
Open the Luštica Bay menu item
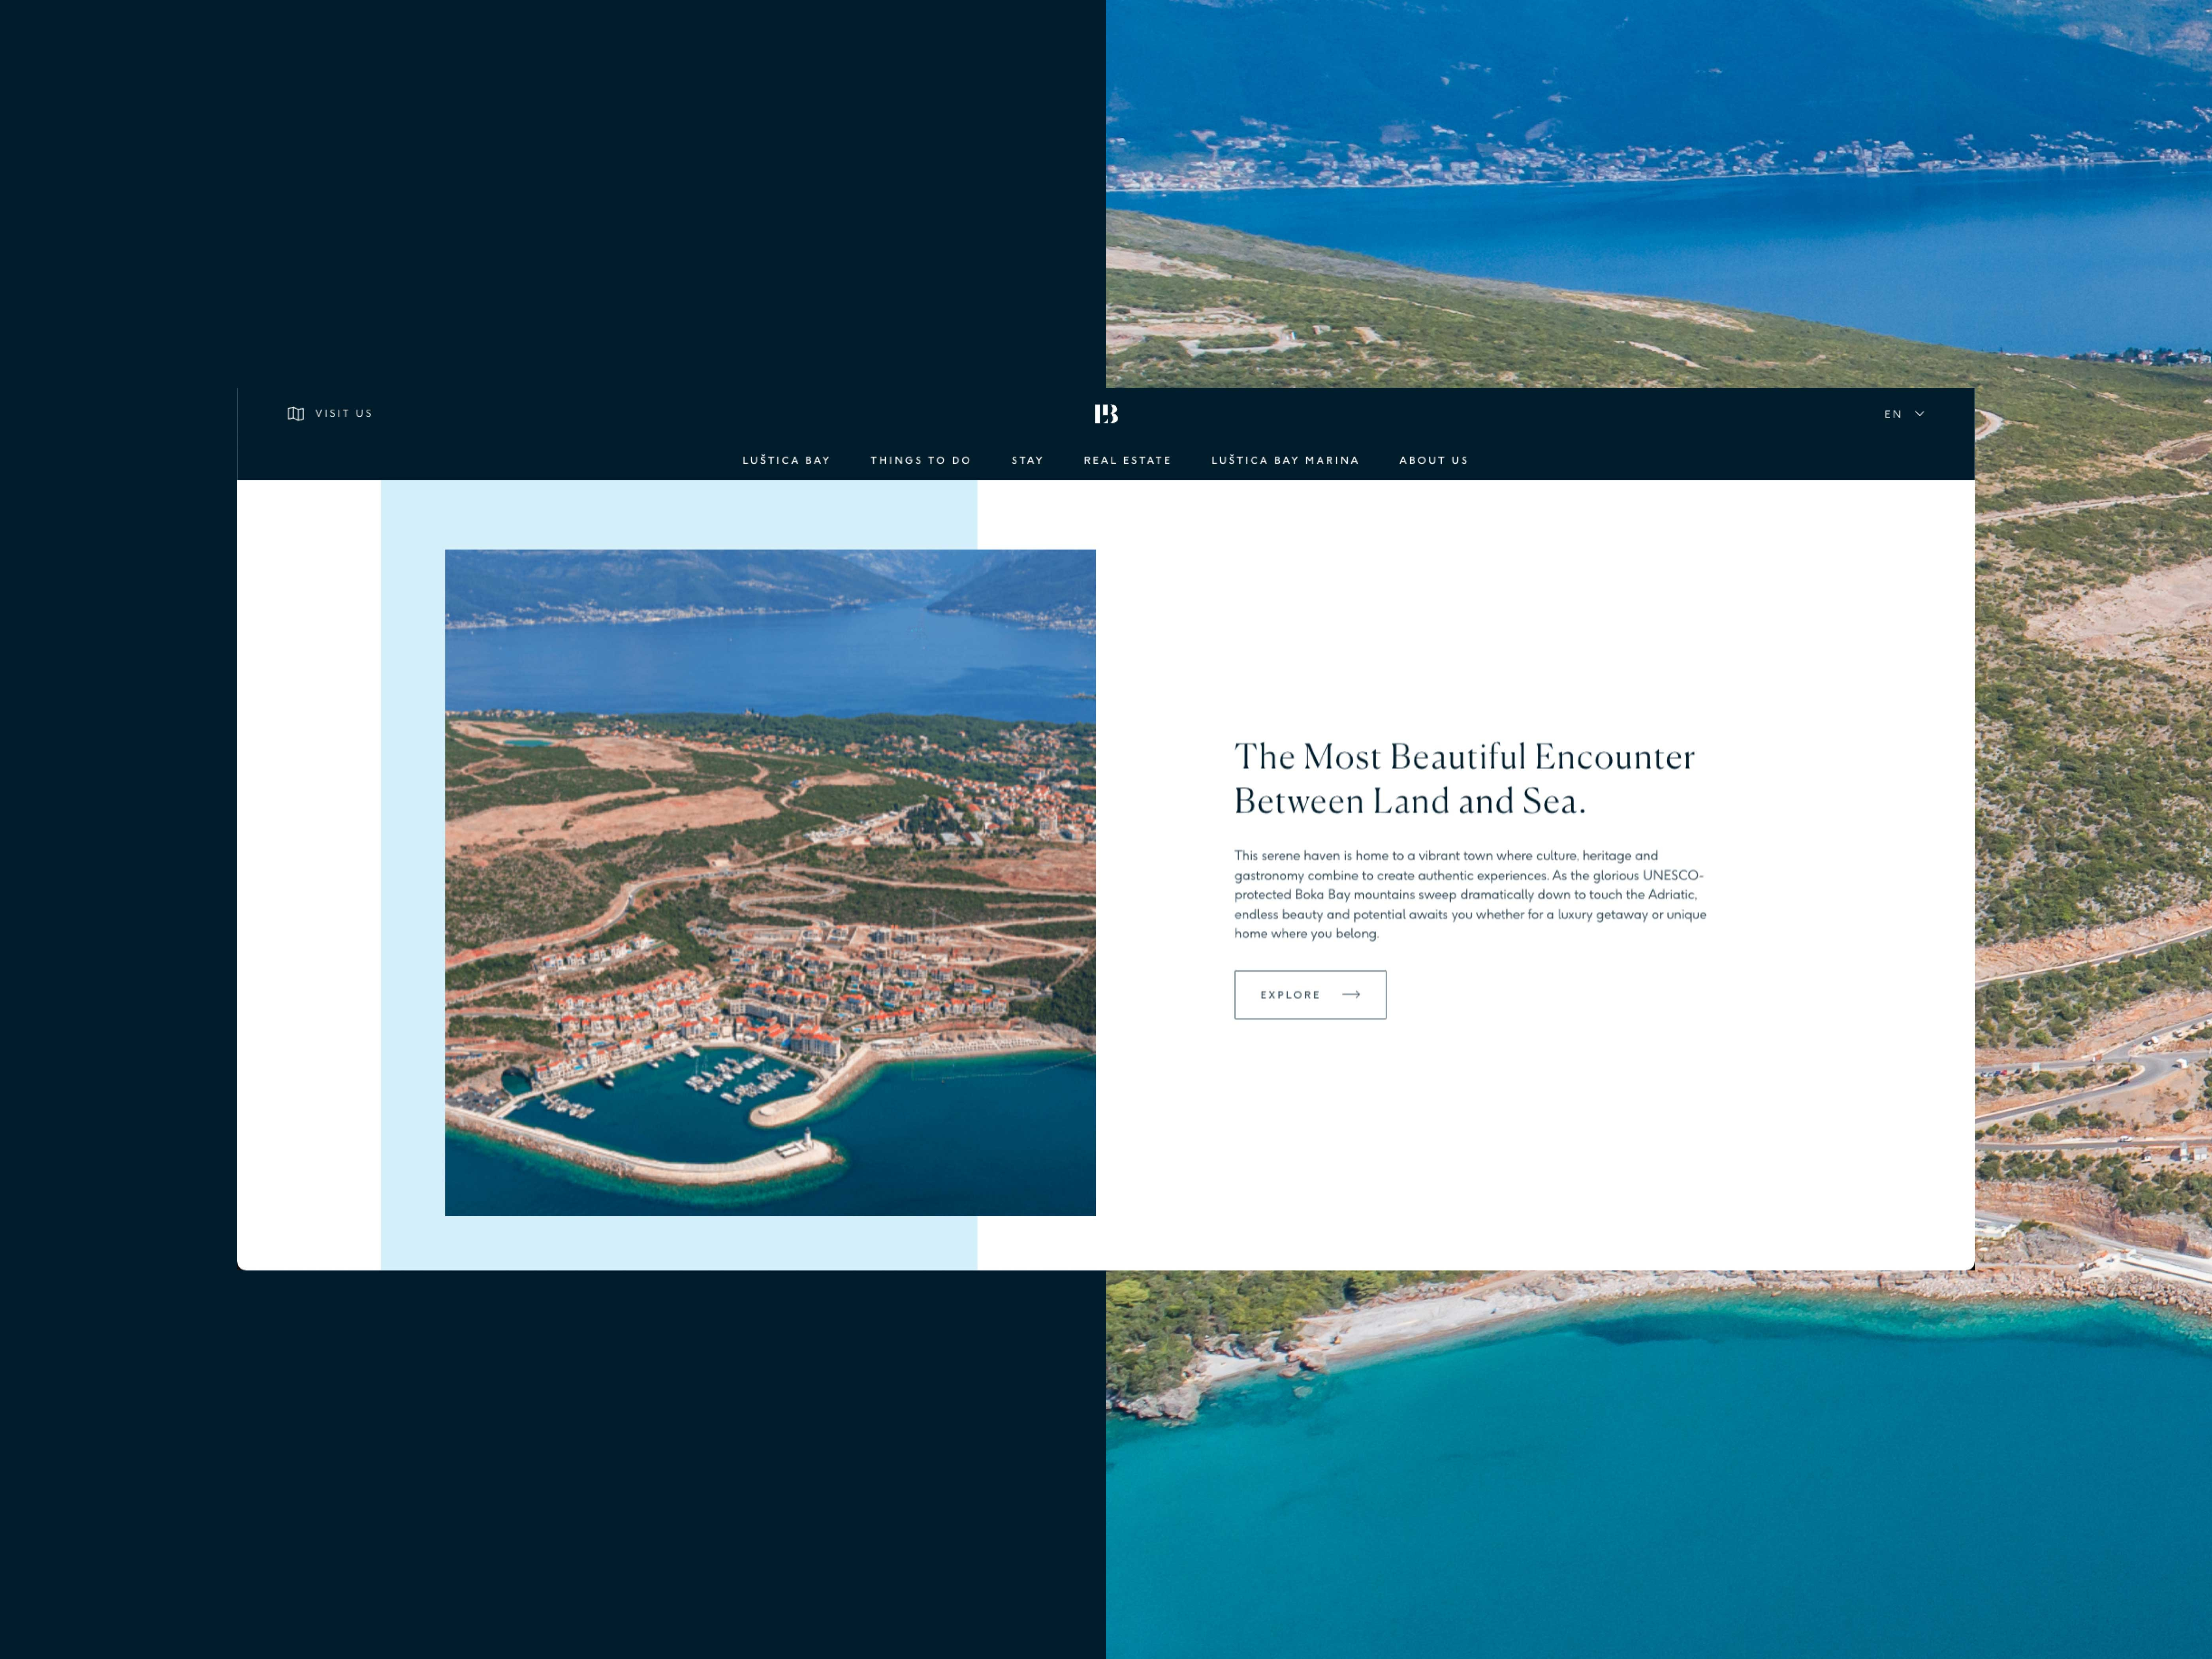(x=786, y=460)
